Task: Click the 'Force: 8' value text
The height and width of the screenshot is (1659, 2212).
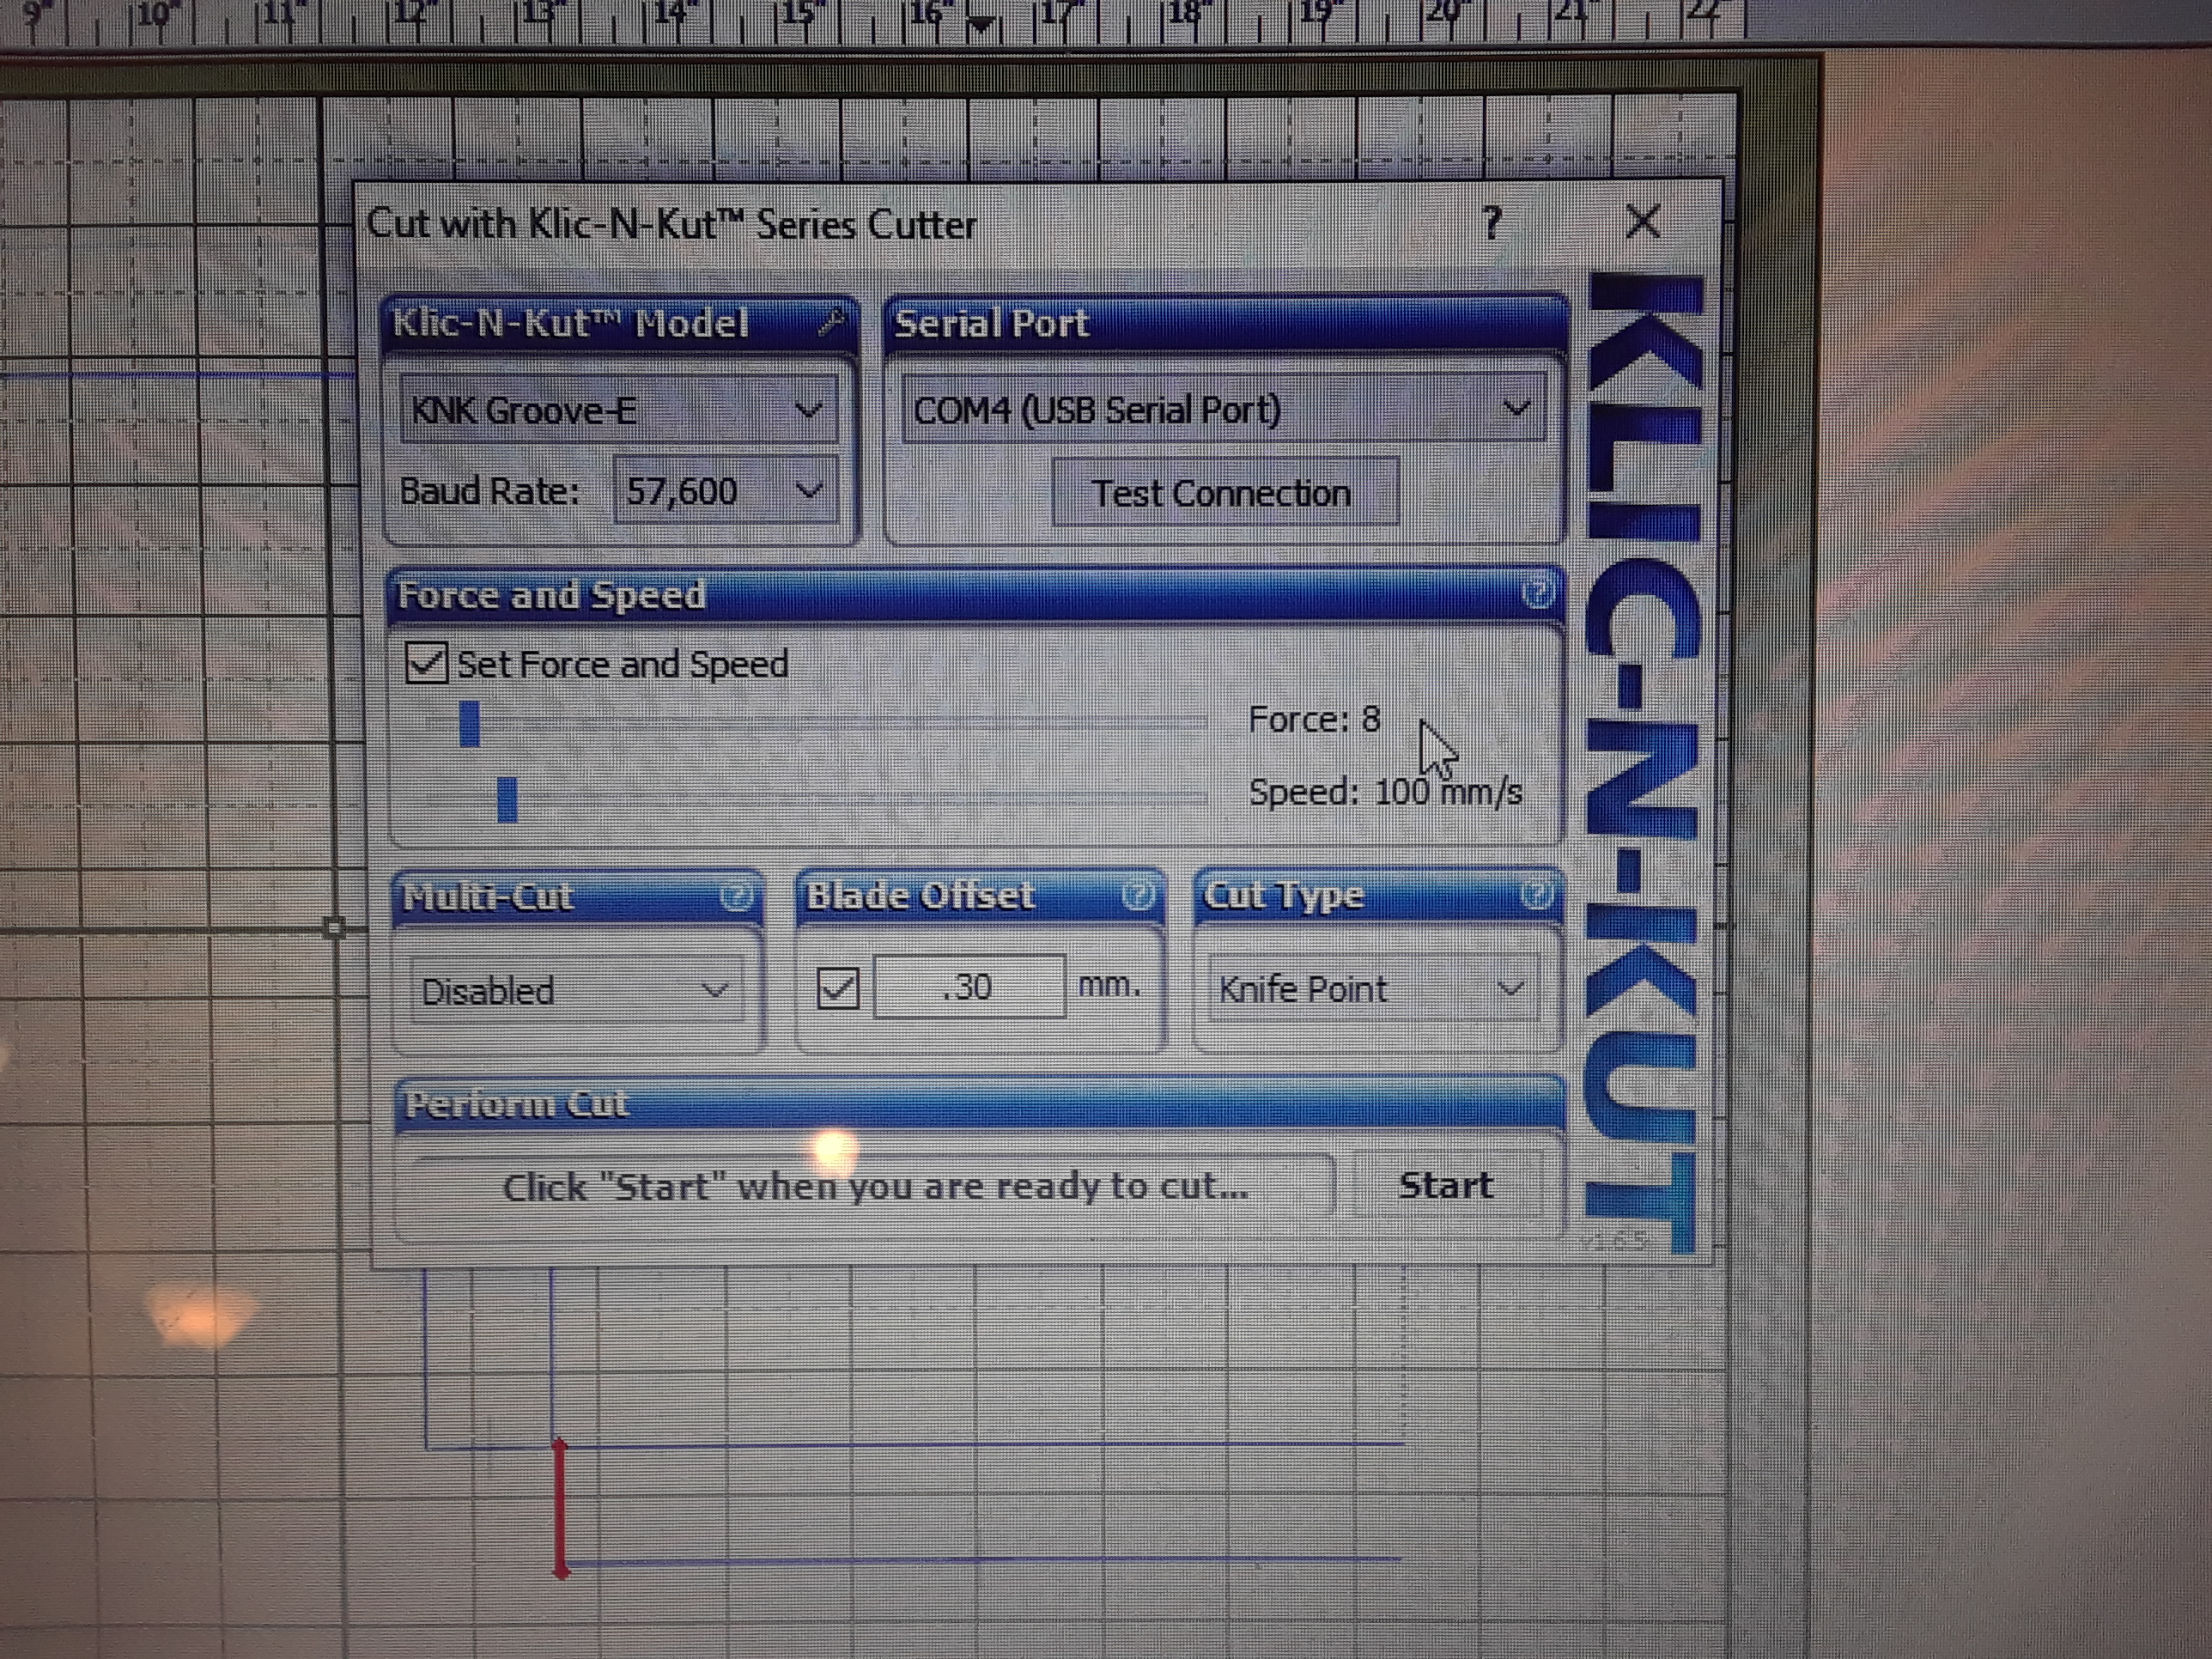Action: 1314,719
